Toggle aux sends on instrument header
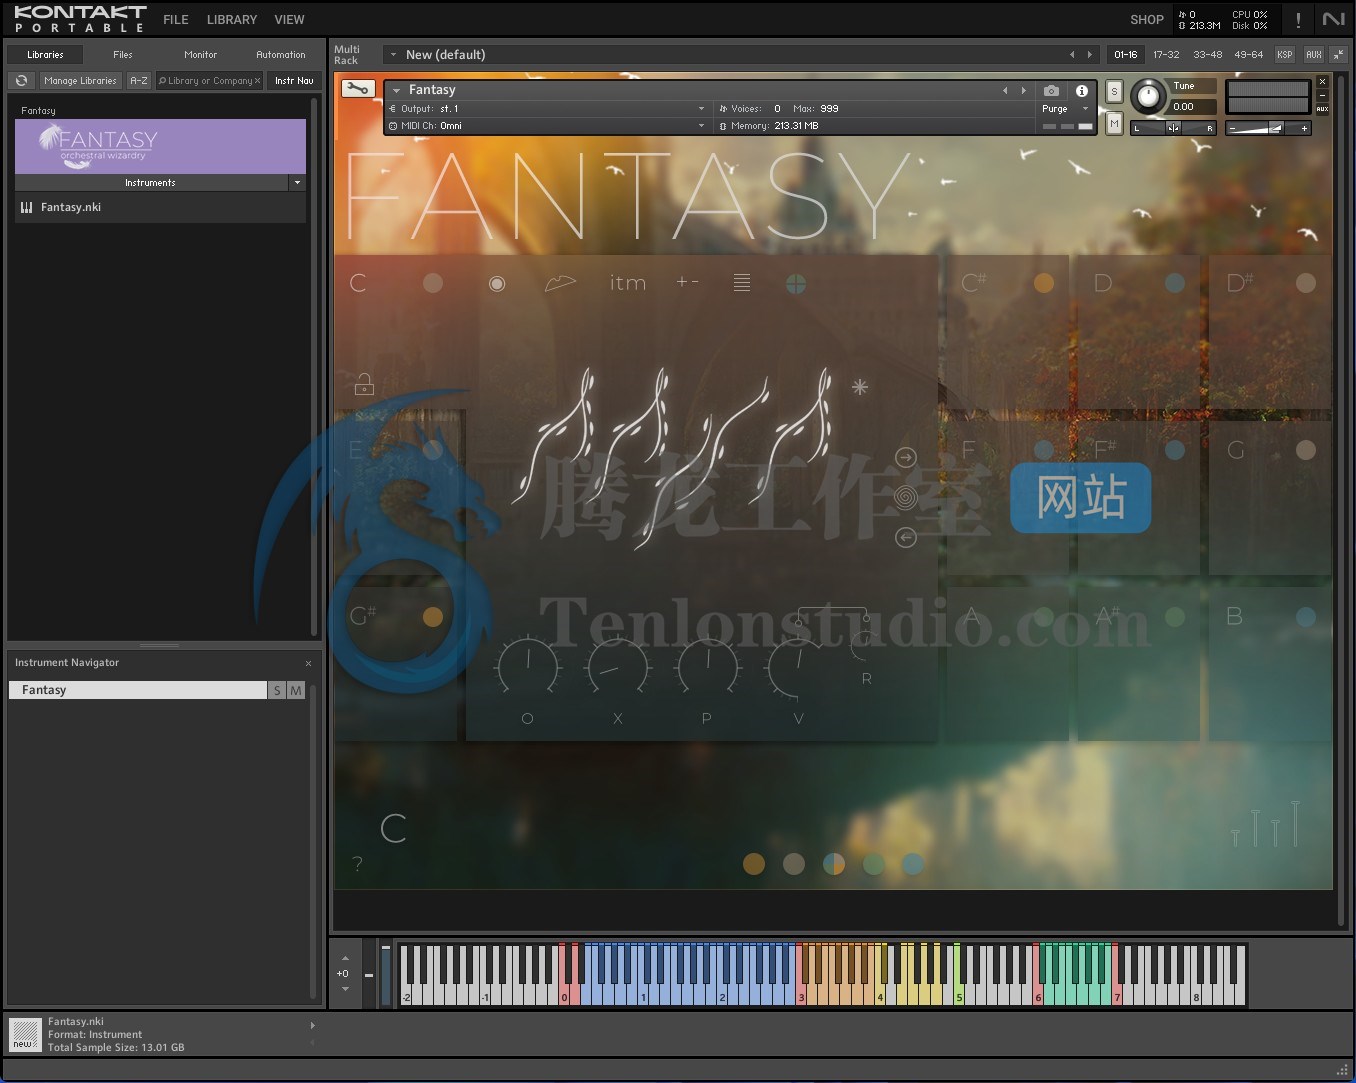Screen dimensions: 1356x1083 [x=1322, y=109]
